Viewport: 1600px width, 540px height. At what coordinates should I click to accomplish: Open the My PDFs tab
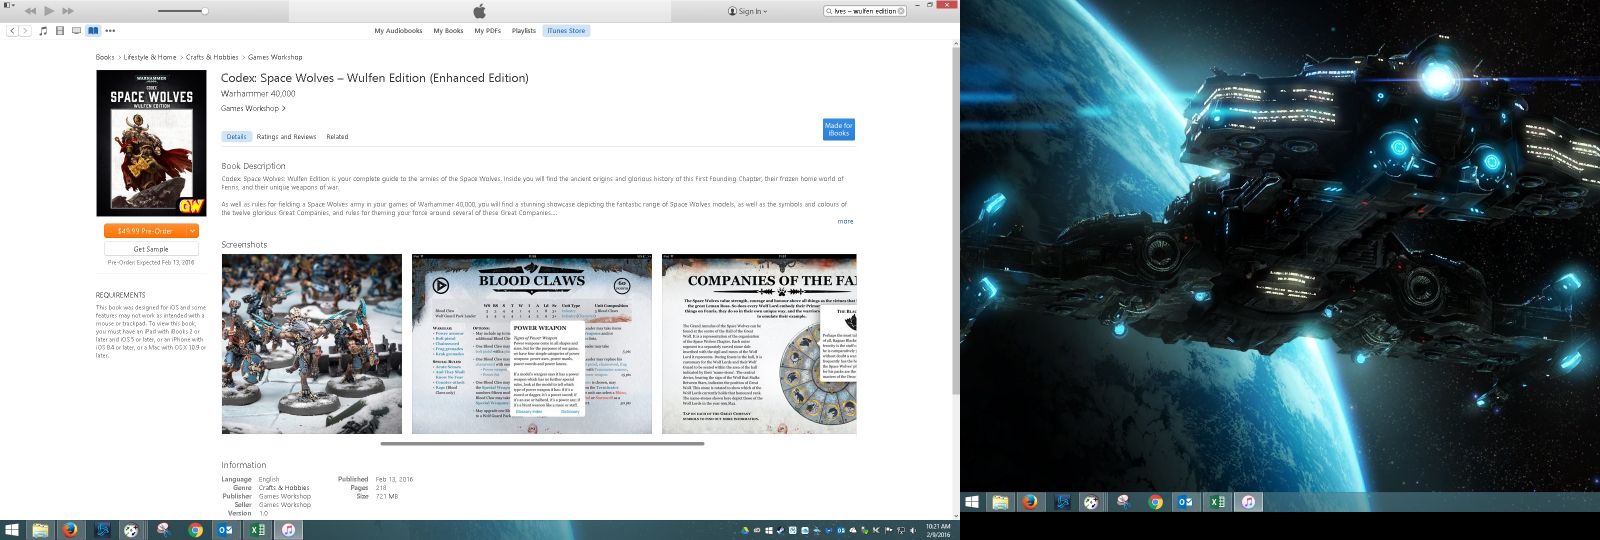[487, 31]
